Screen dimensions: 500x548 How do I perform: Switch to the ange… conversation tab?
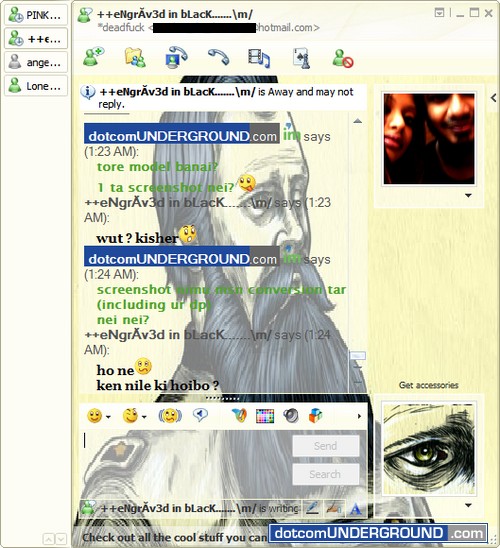click(x=36, y=62)
